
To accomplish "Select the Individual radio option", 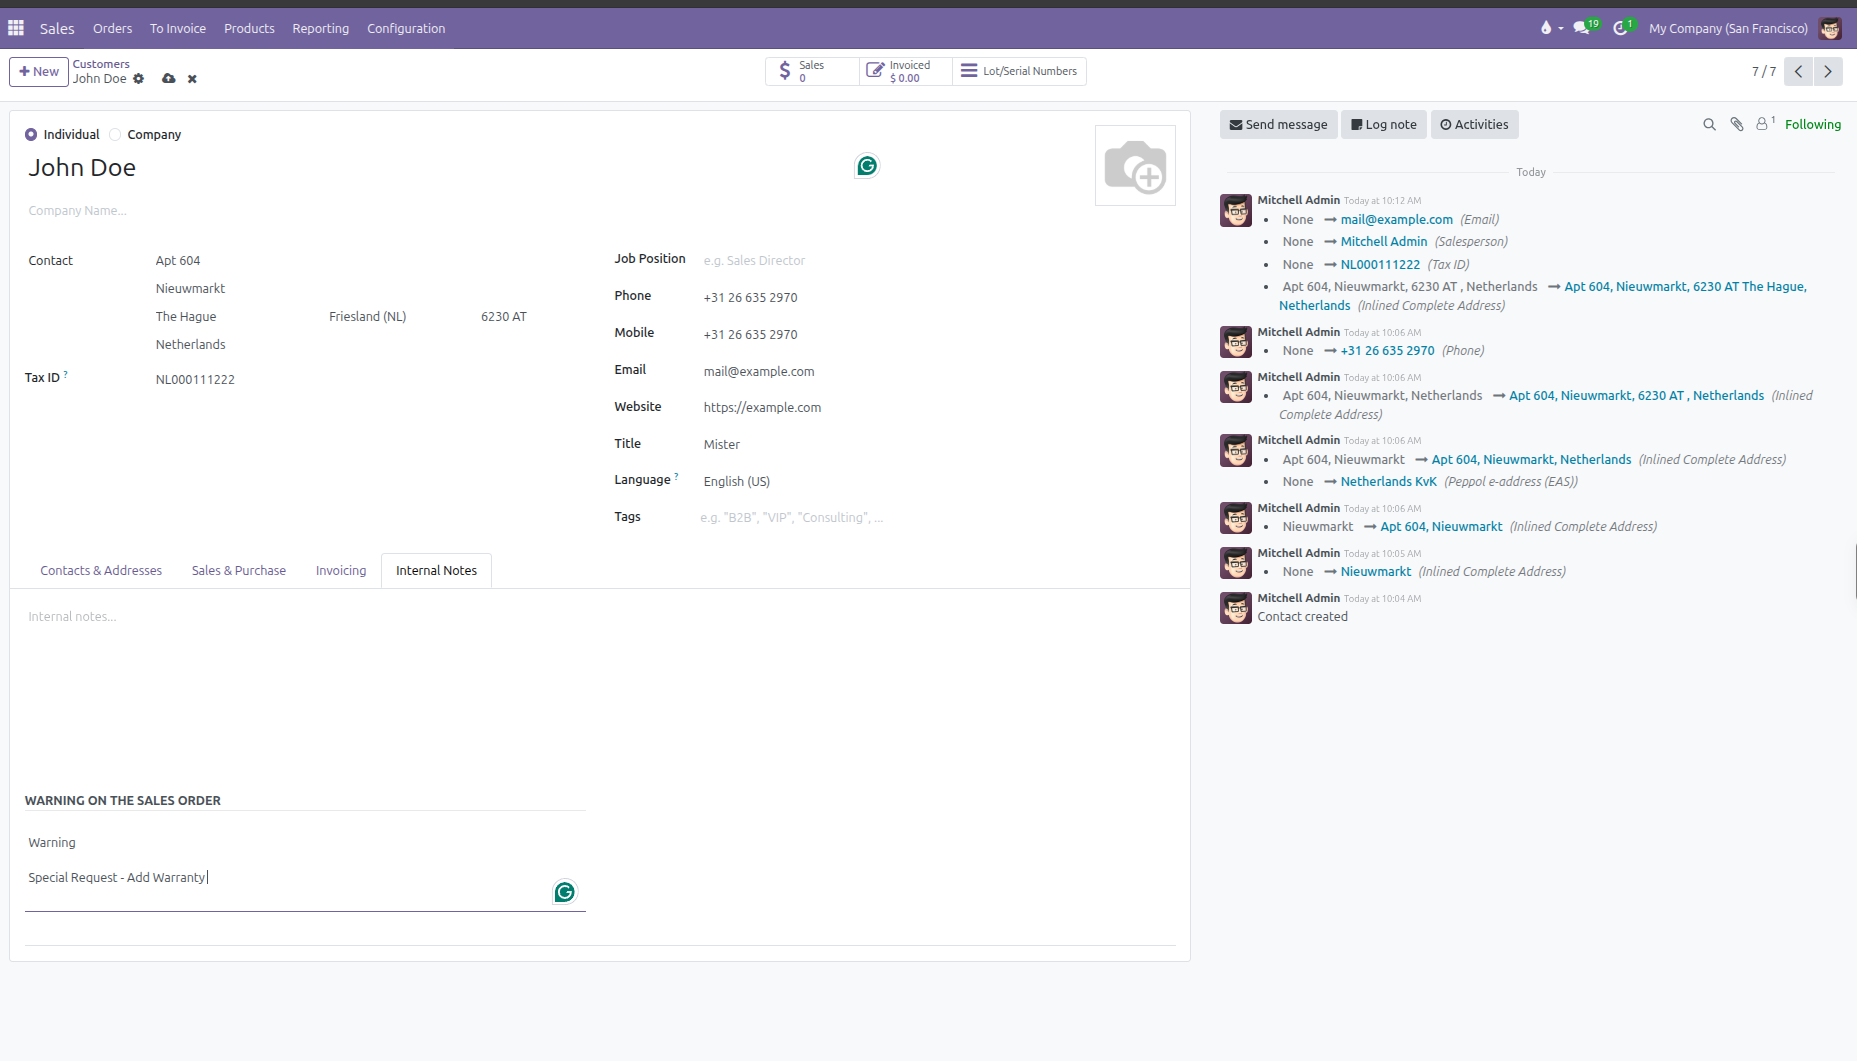I will pyautogui.click(x=31, y=135).
